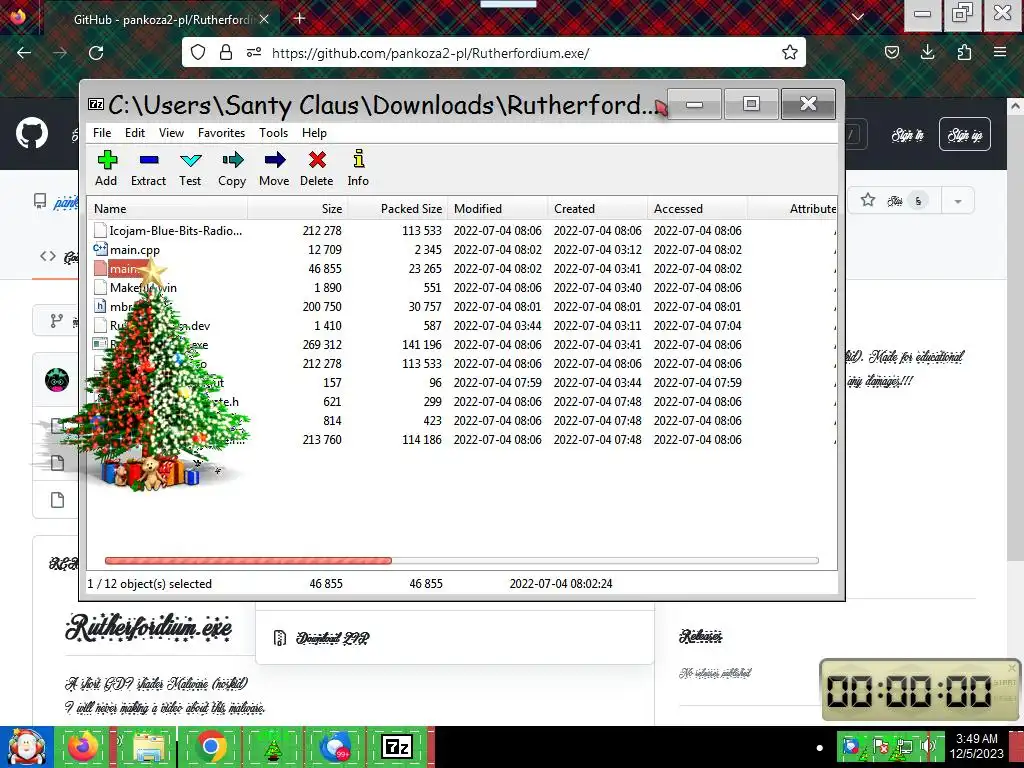Image resolution: width=1024 pixels, height=768 pixels.
Task: Expand the dropdown beside GitHub Star button
Action: click(958, 200)
